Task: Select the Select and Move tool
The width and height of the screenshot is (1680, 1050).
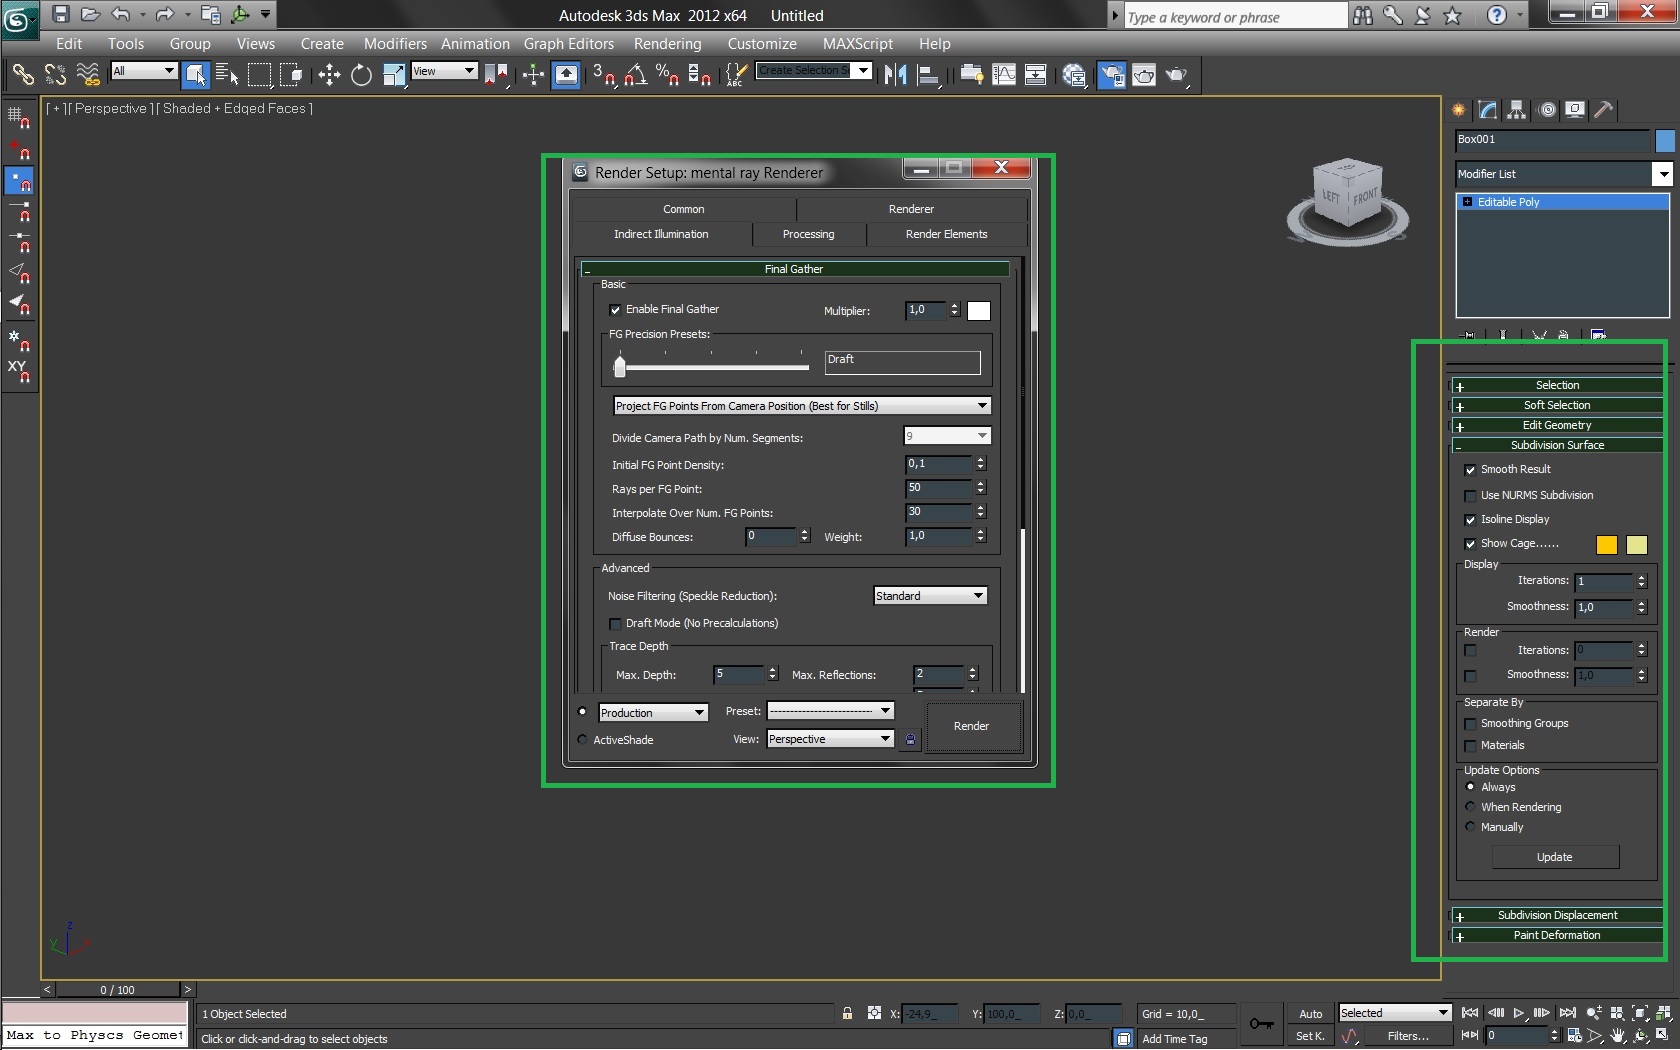Action: click(x=329, y=74)
